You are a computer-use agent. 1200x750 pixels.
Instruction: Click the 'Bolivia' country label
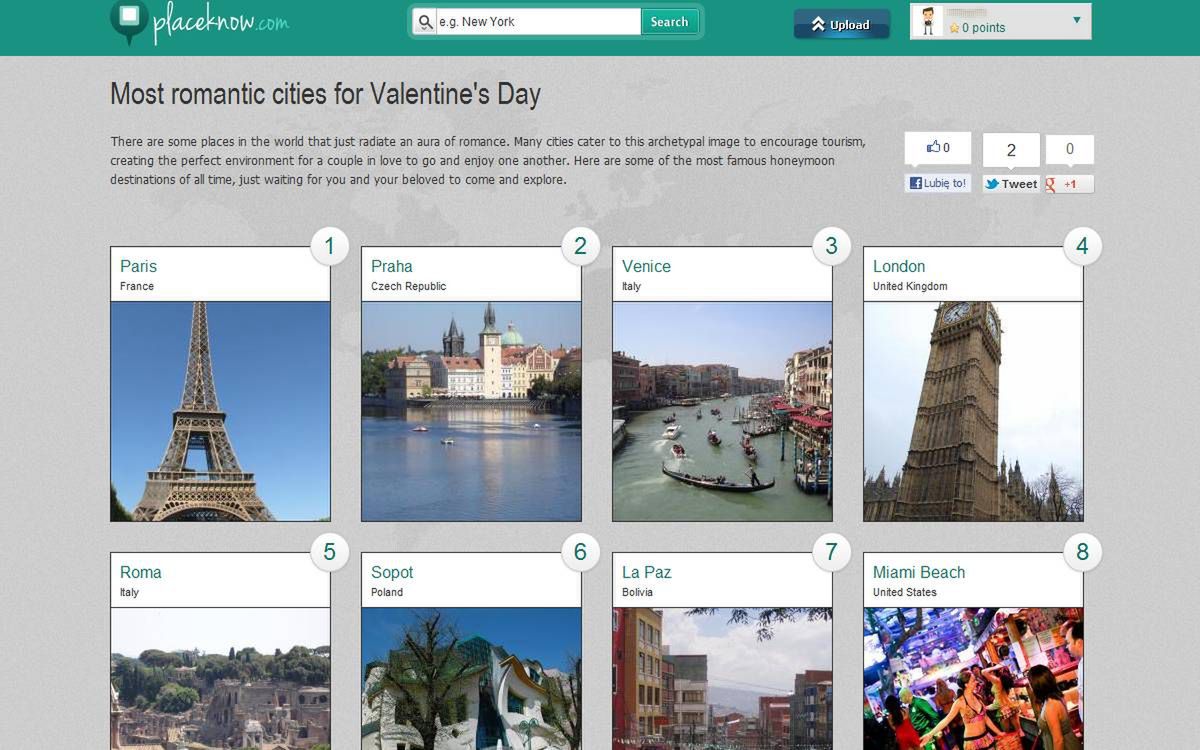[637, 592]
